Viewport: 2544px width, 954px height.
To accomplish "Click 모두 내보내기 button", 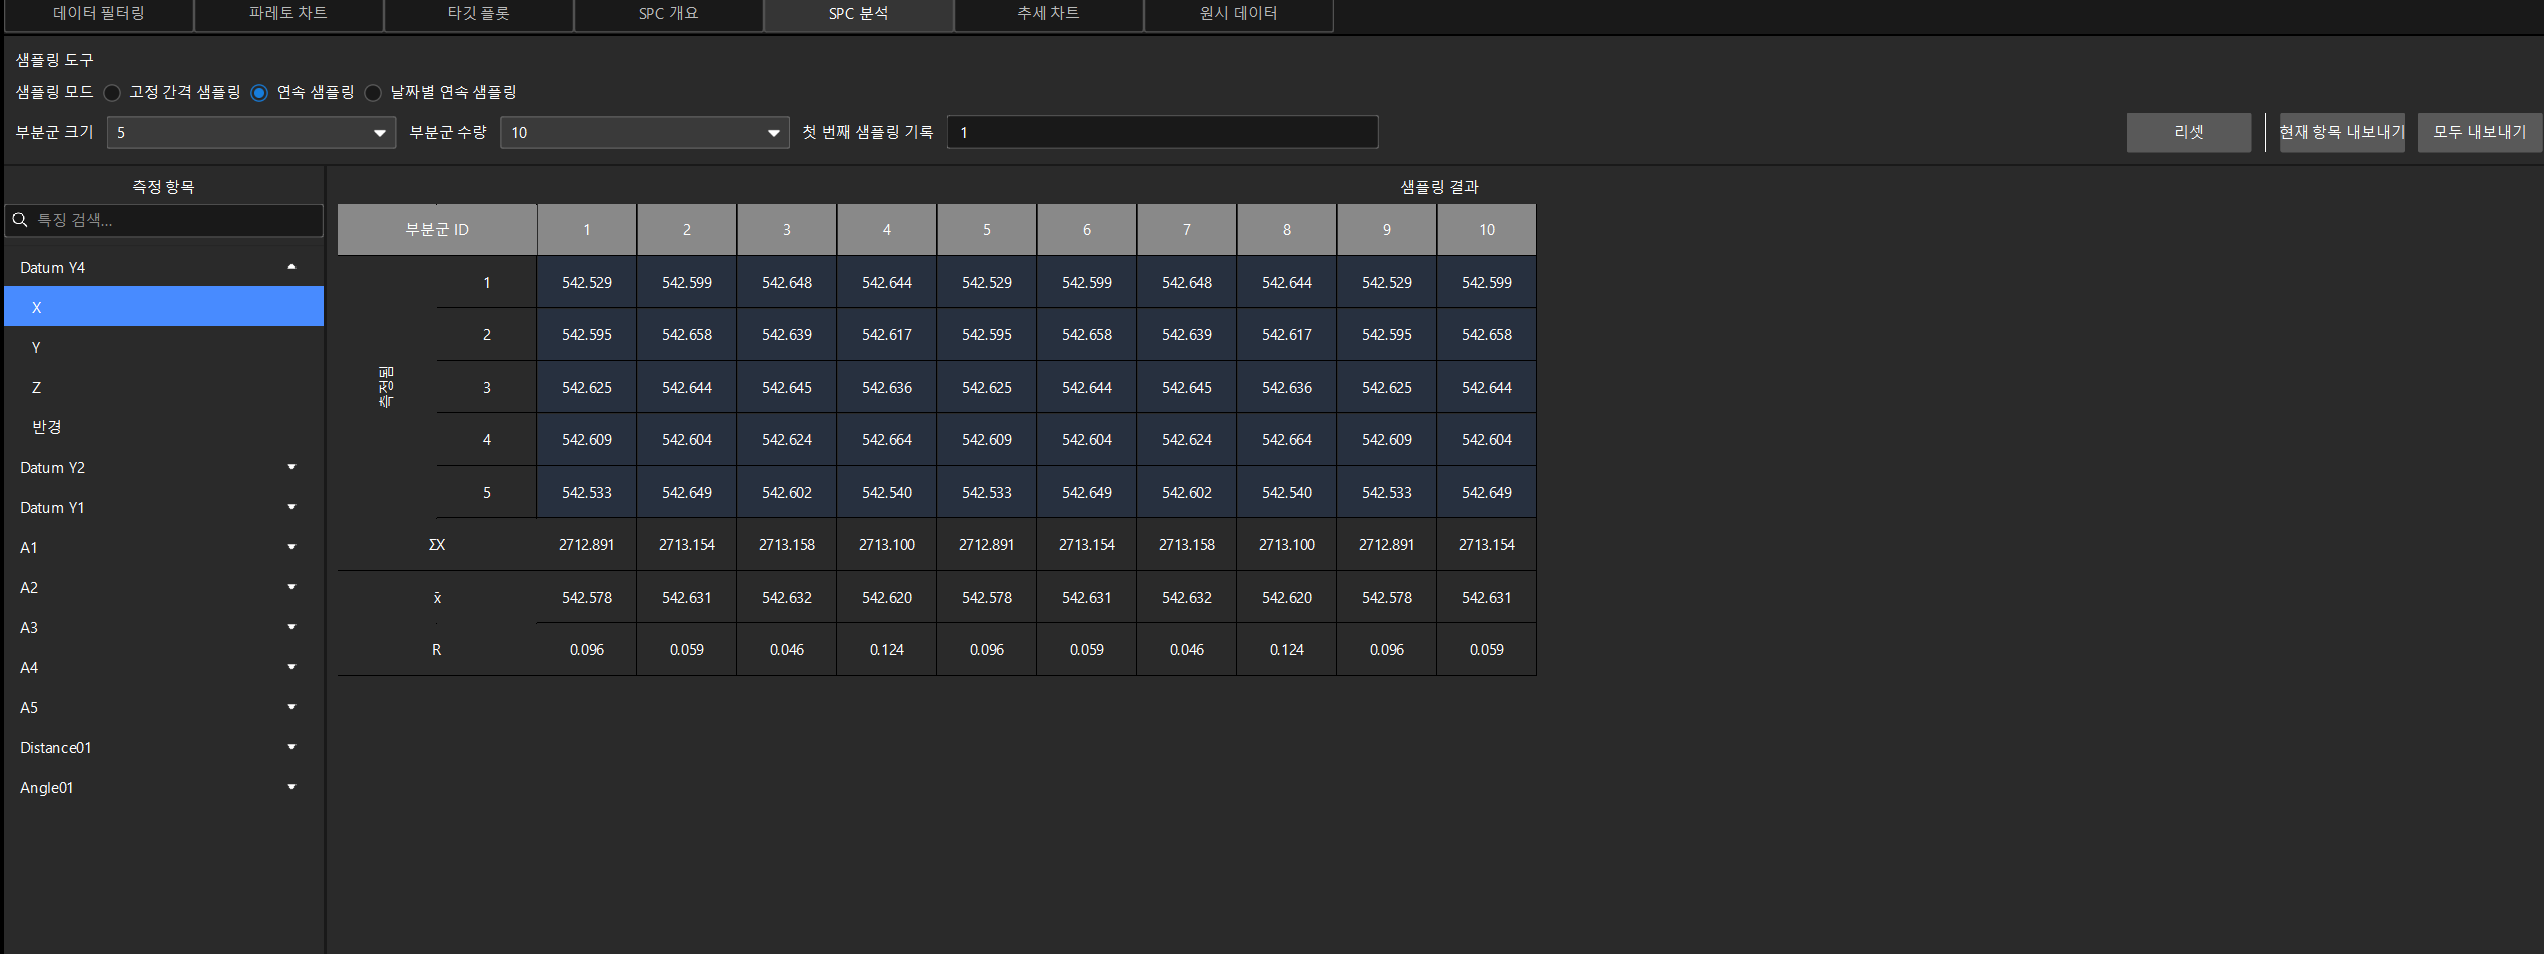I will click(2479, 132).
